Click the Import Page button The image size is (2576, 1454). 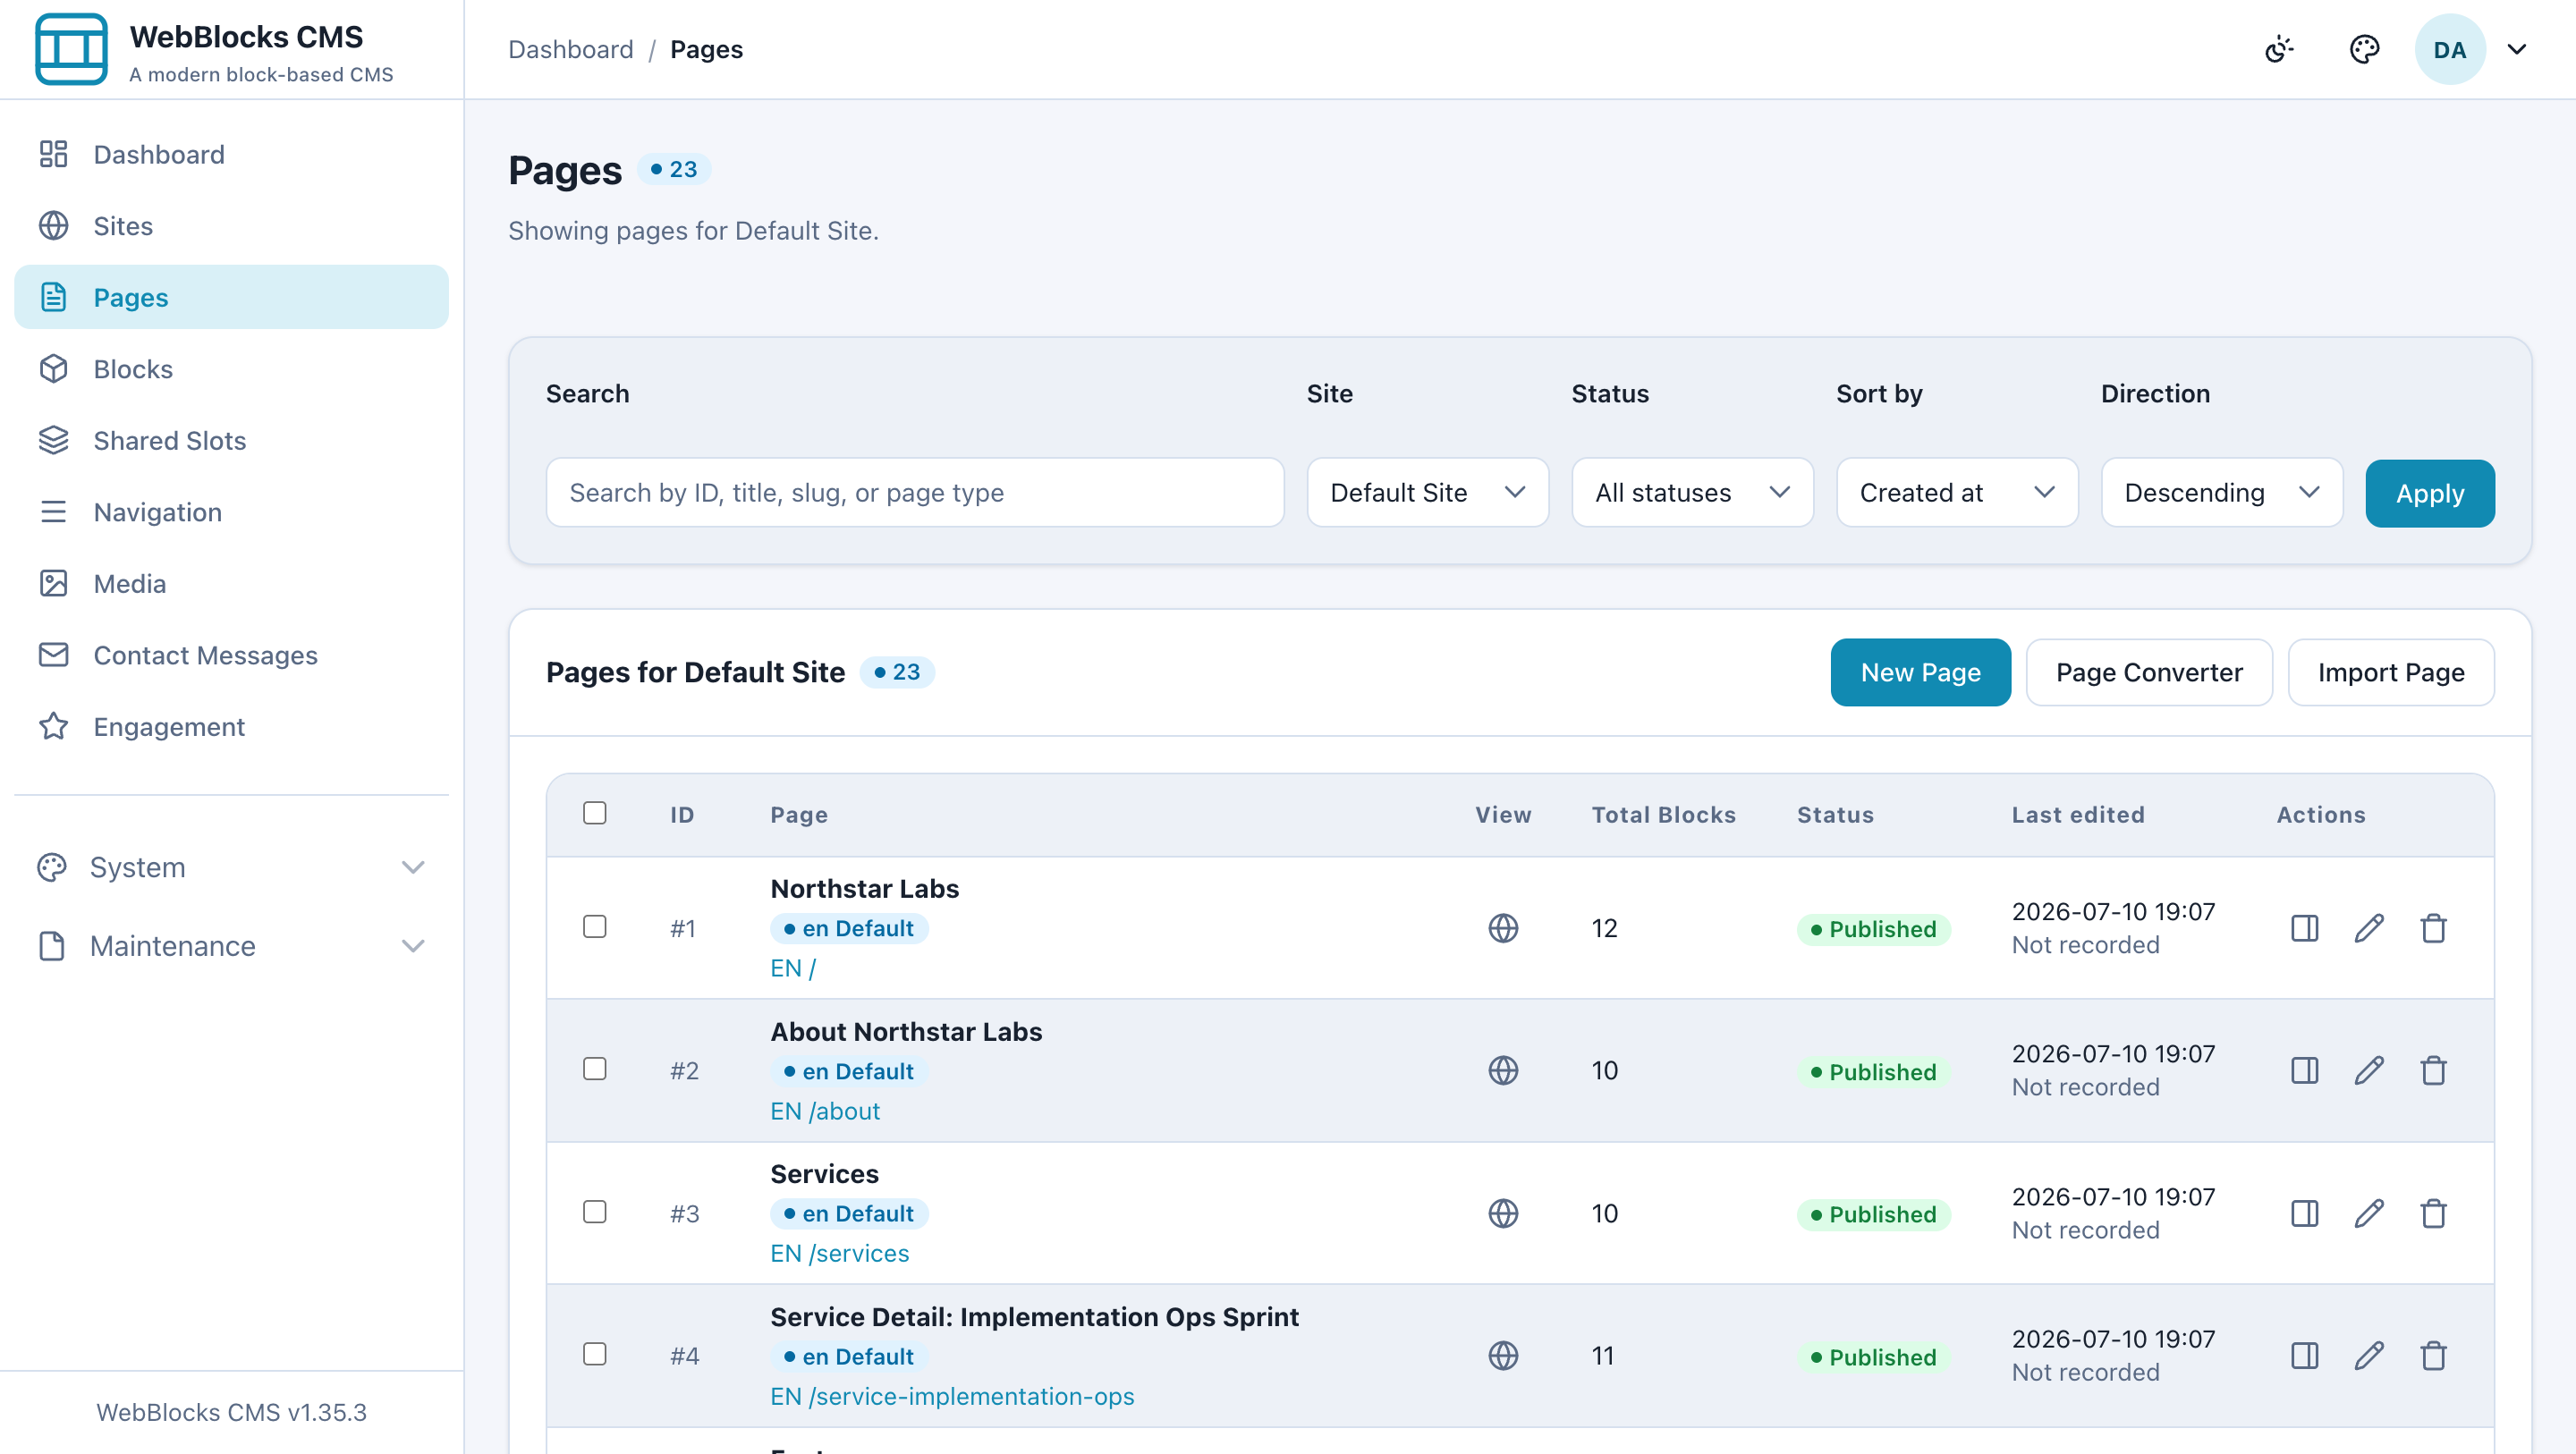tap(2390, 672)
